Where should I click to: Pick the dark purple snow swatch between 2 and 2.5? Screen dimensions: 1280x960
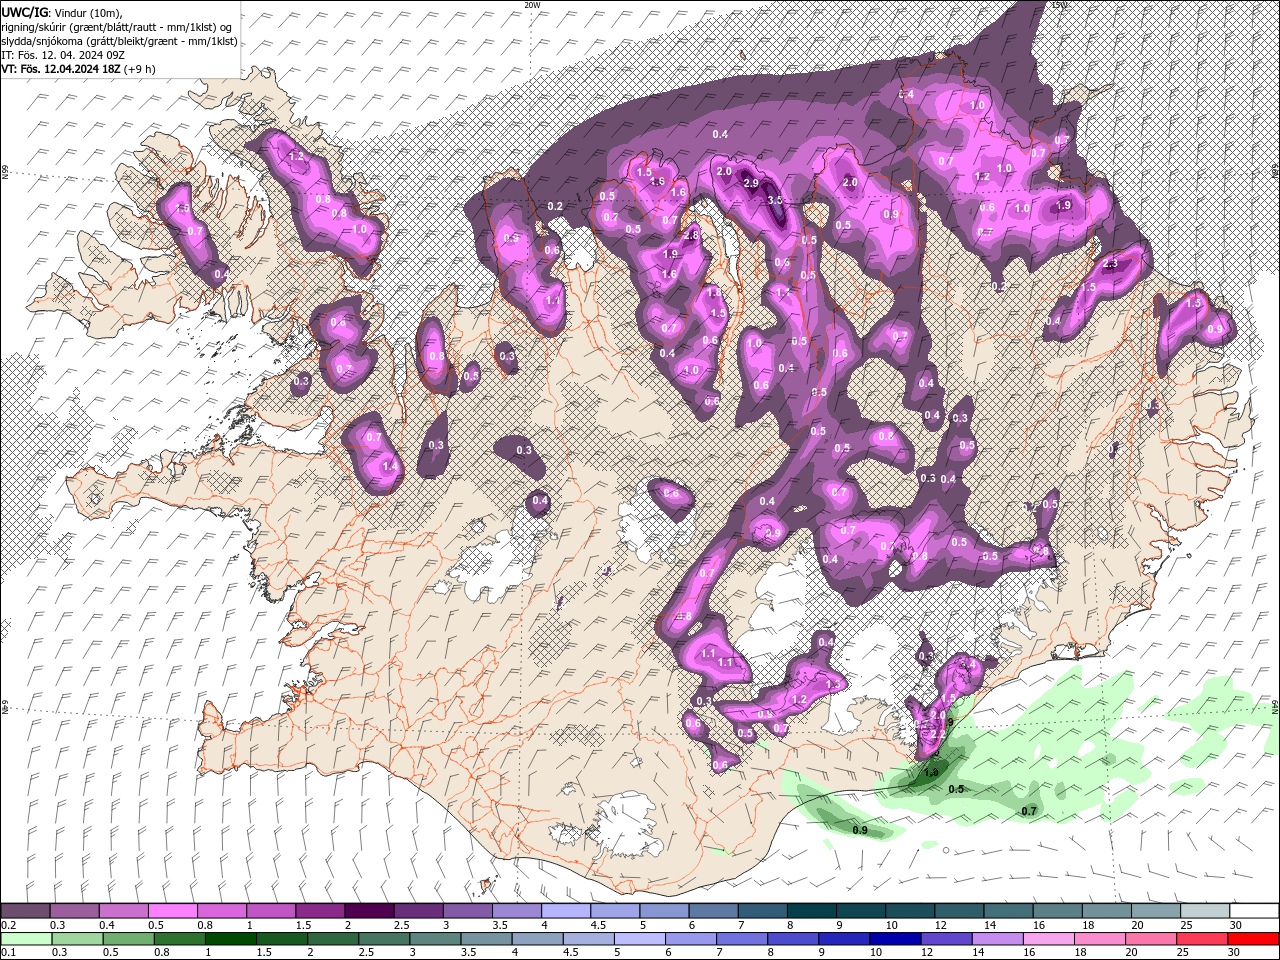[x=369, y=910]
